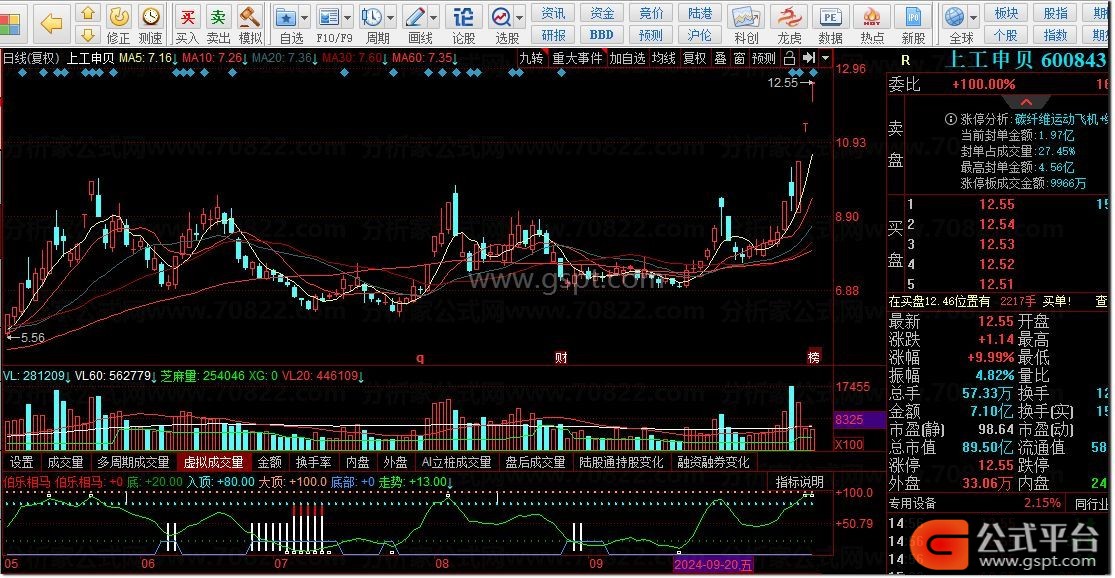Viewport: 1115px width, 578px height.
Task: Click the red 买入 buy icon
Action: pos(187,24)
